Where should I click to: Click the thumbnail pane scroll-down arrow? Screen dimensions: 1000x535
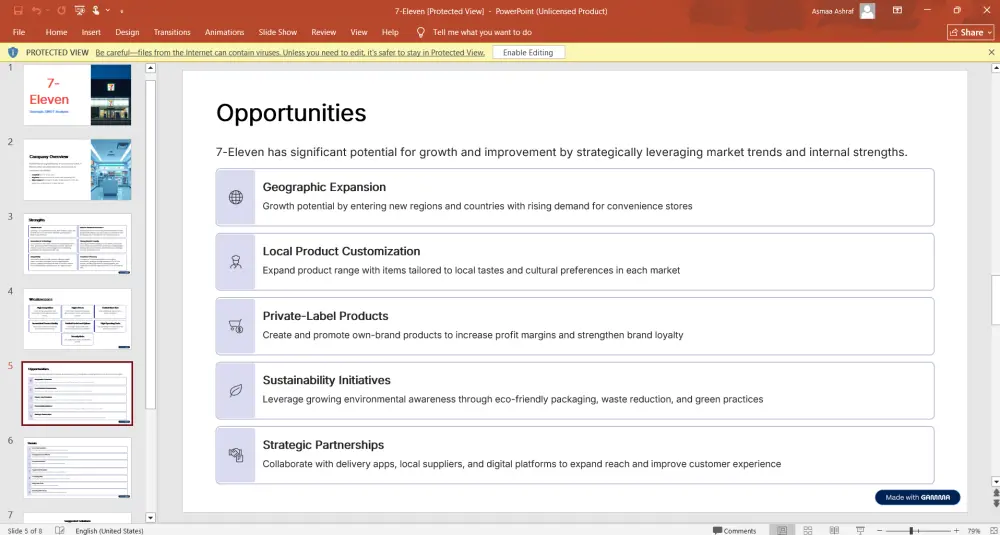[x=151, y=517]
